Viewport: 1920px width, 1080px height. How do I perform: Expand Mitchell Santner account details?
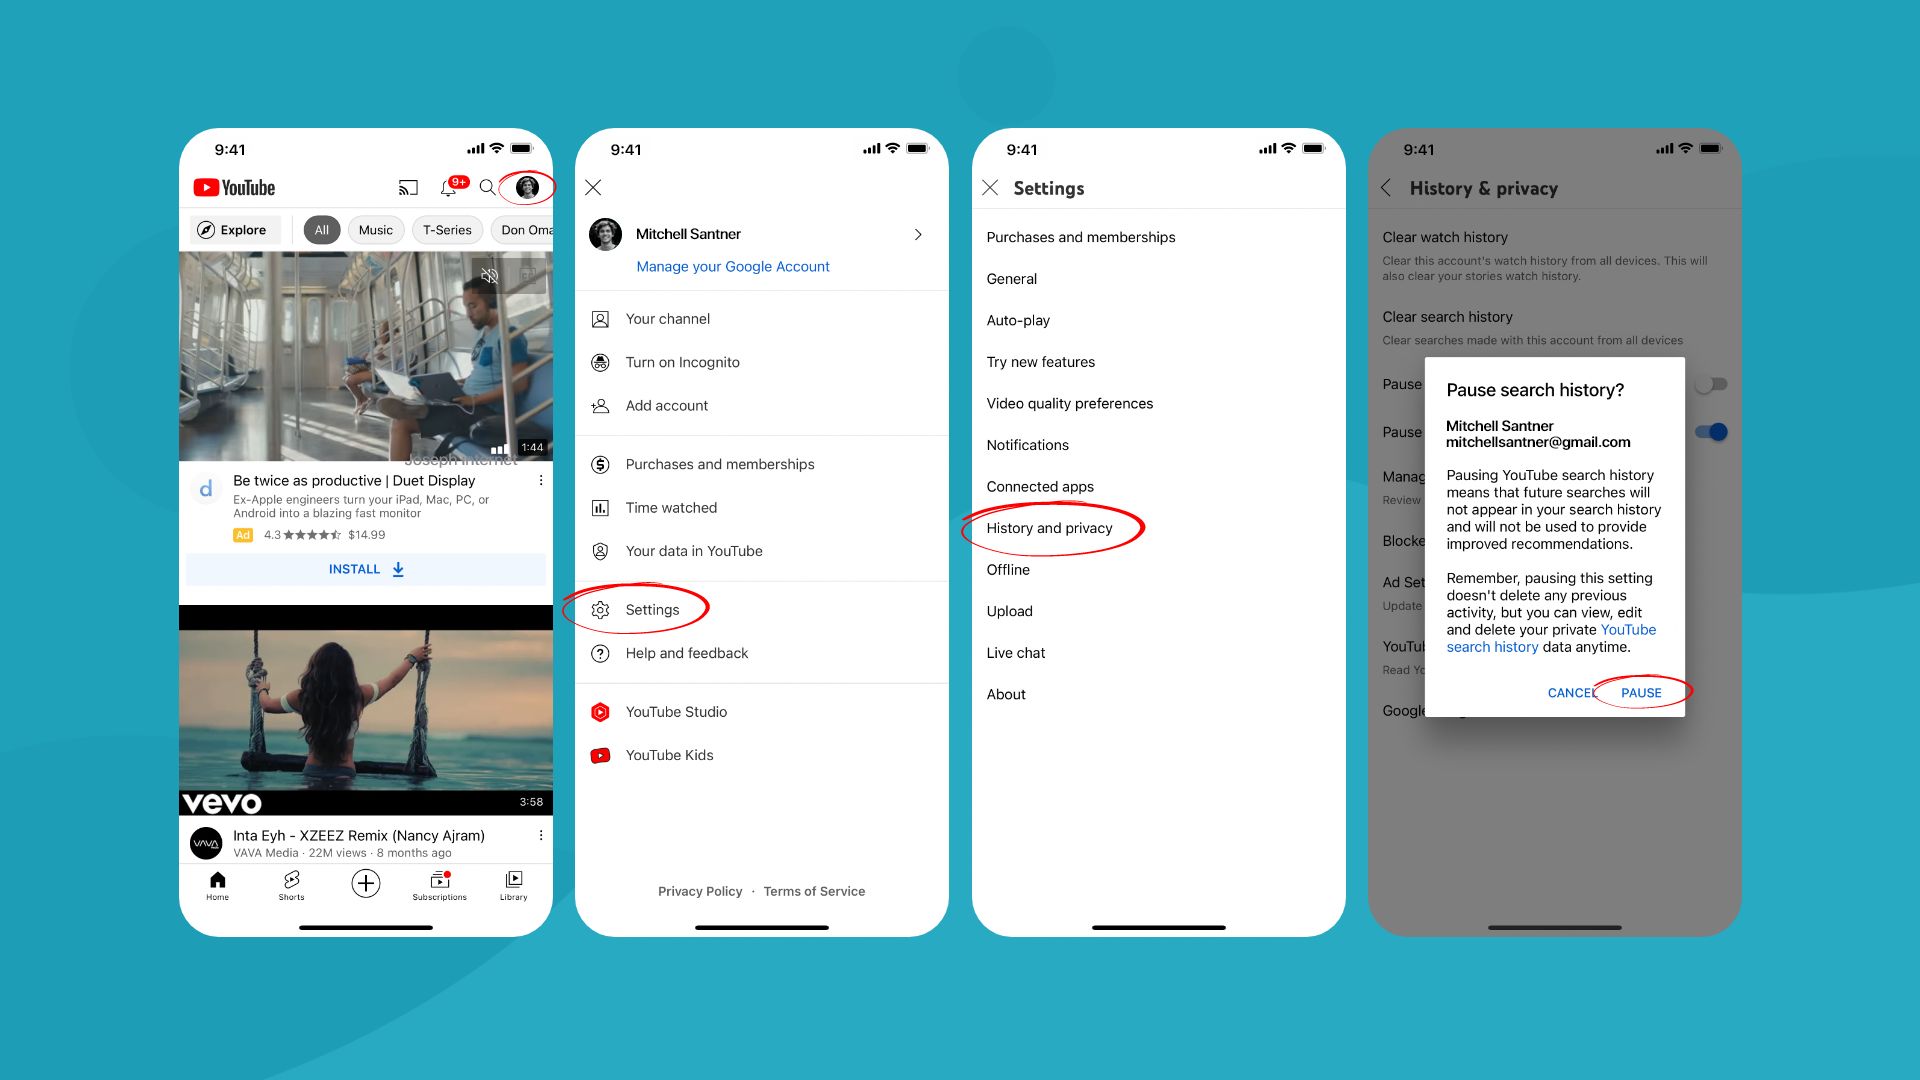pyautogui.click(x=918, y=233)
